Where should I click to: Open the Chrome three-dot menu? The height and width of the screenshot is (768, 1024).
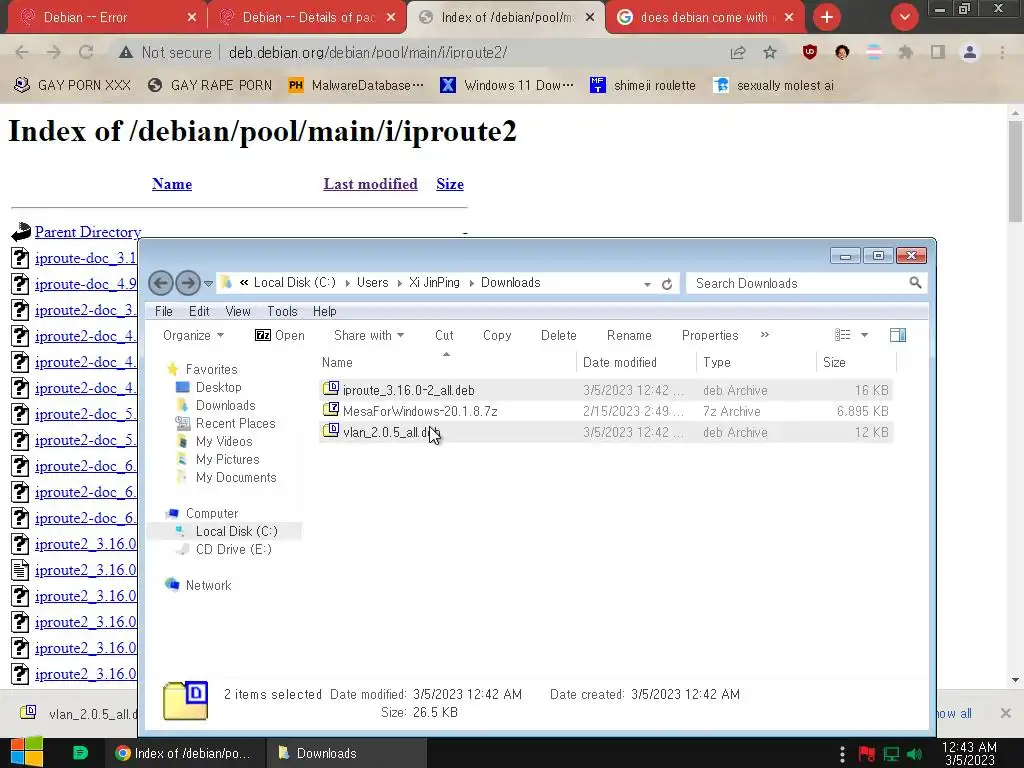1002,52
